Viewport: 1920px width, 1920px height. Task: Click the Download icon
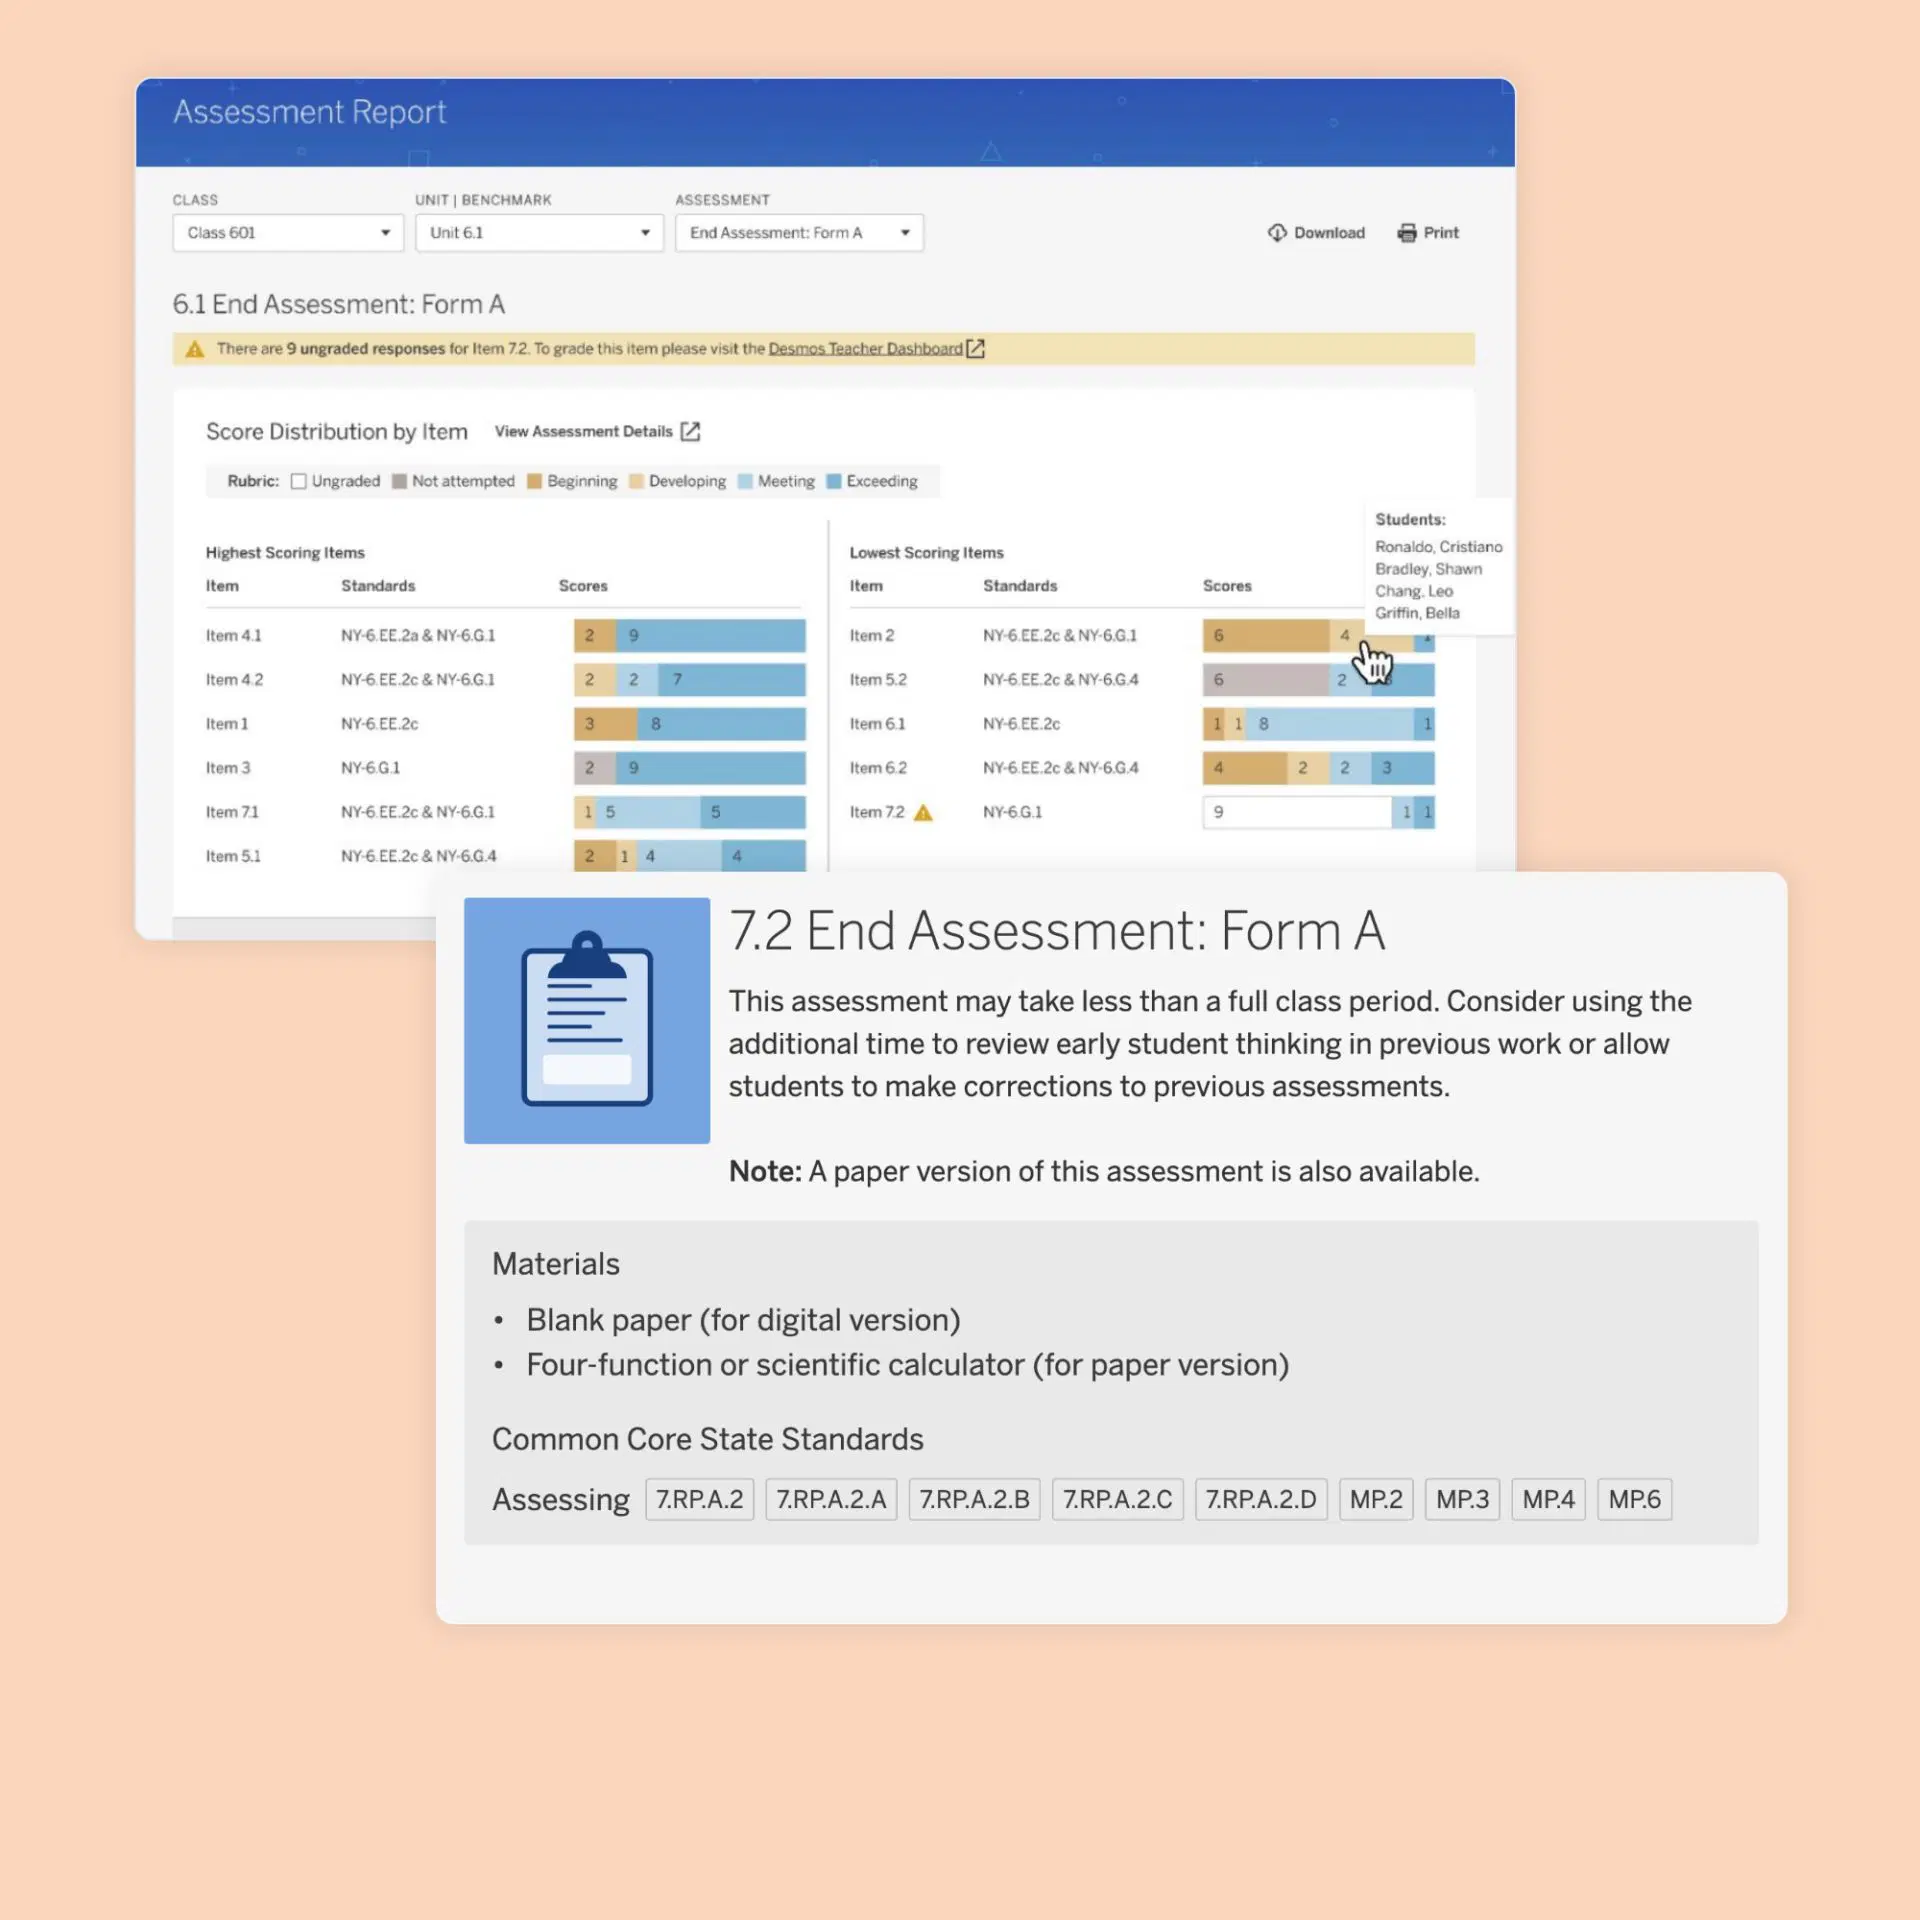pyautogui.click(x=1280, y=233)
